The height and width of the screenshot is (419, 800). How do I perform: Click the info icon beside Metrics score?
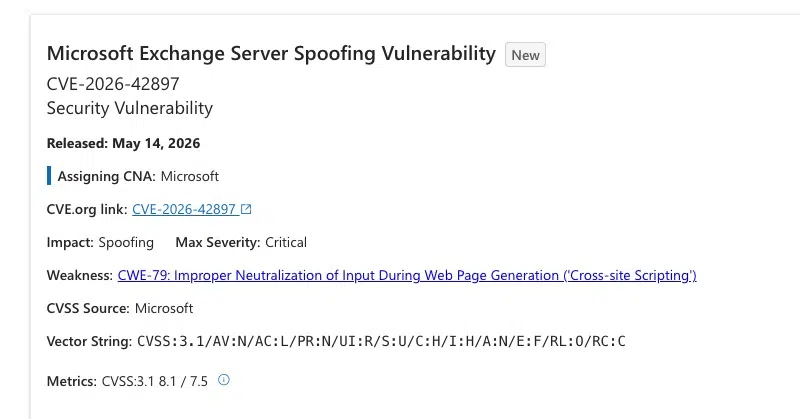pos(223,380)
